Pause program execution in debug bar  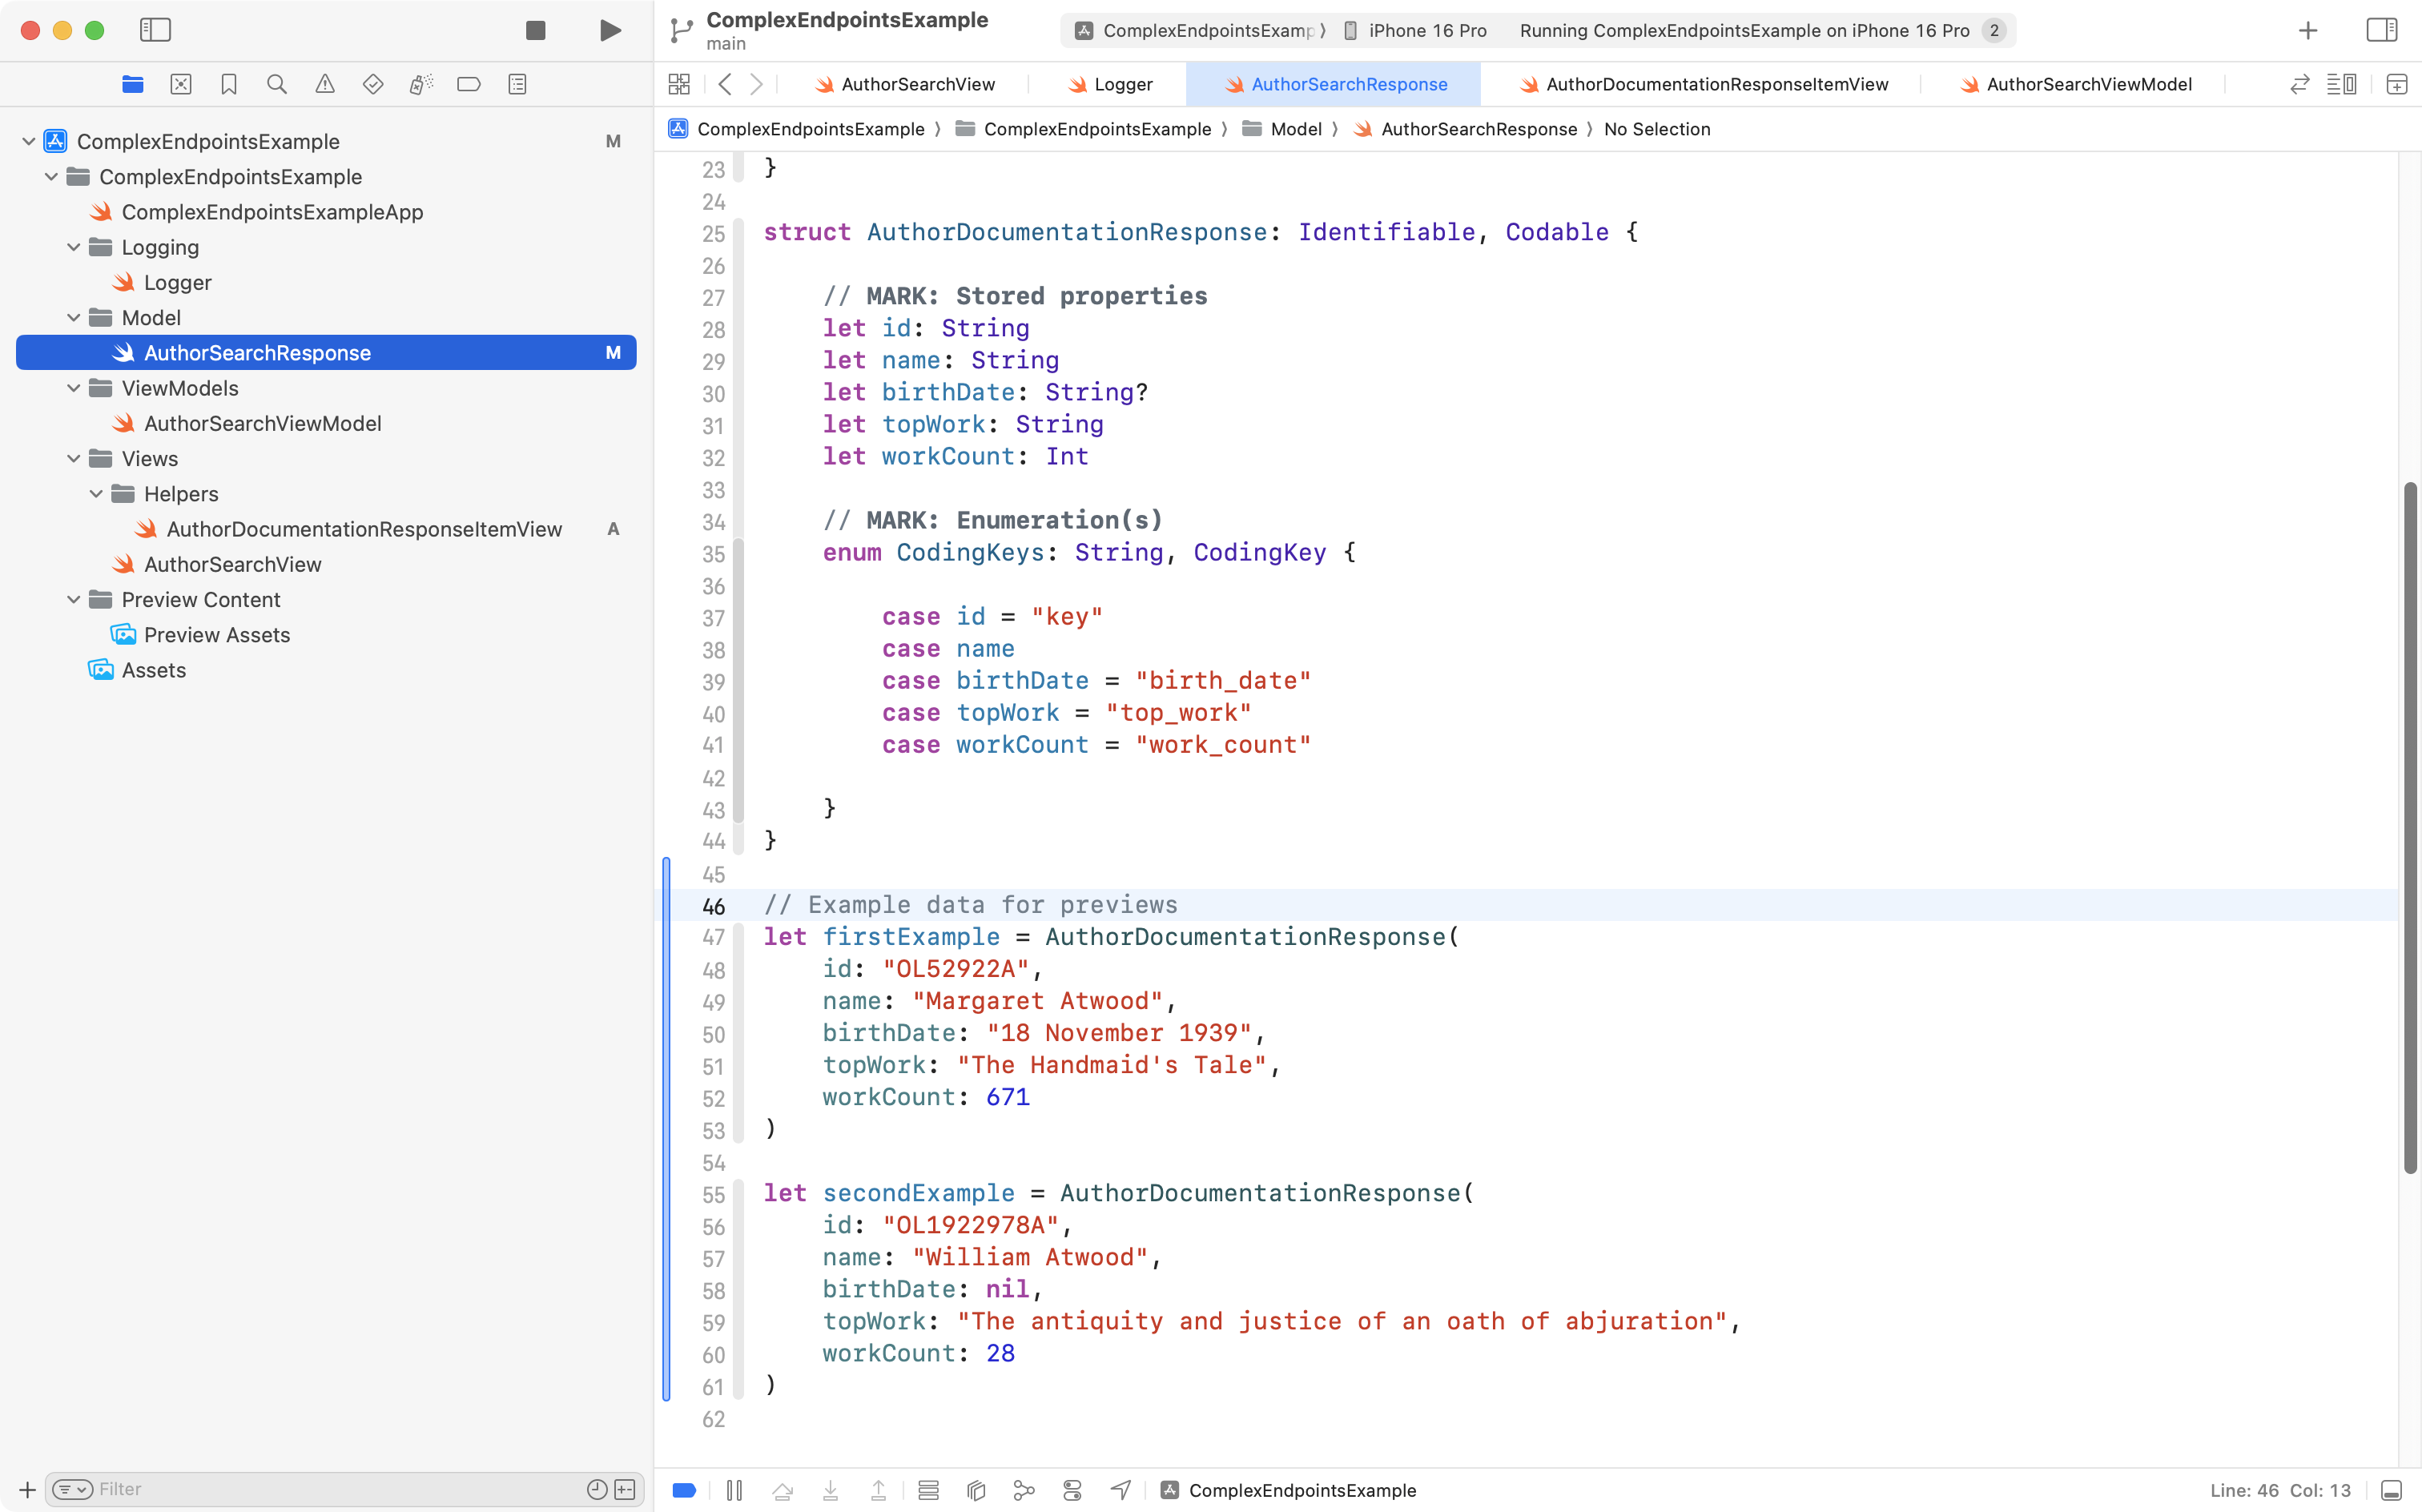pos(734,1490)
